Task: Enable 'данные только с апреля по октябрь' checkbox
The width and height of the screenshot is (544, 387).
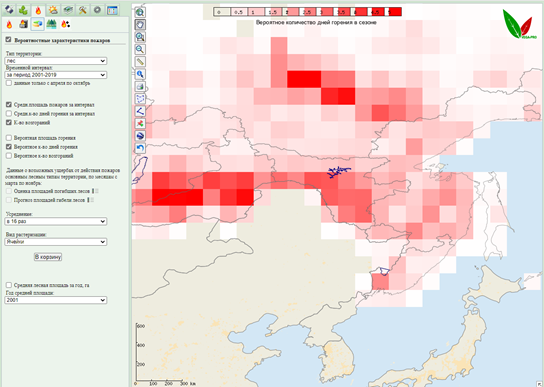Action: [9, 83]
